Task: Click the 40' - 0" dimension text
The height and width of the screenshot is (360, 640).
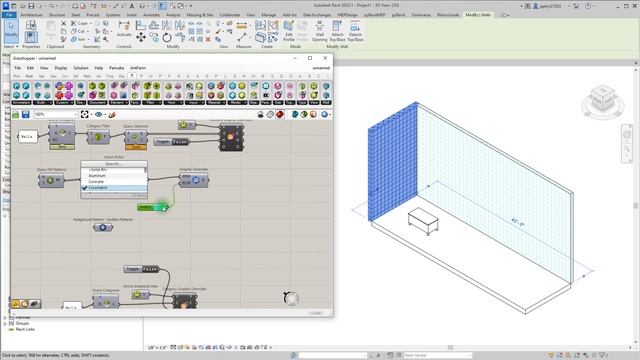Action: [x=518, y=222]
